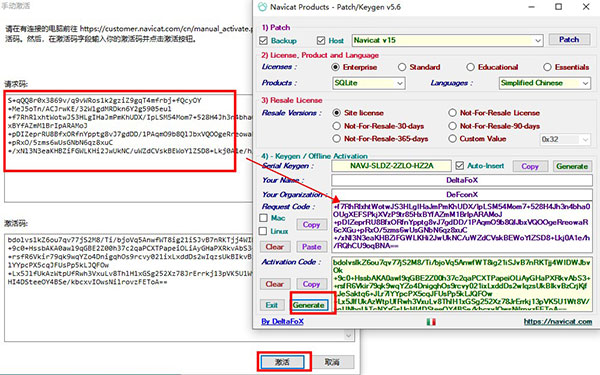Select the Custom Value radio
The height and width of the screenshot is (375, 600).
452,139
